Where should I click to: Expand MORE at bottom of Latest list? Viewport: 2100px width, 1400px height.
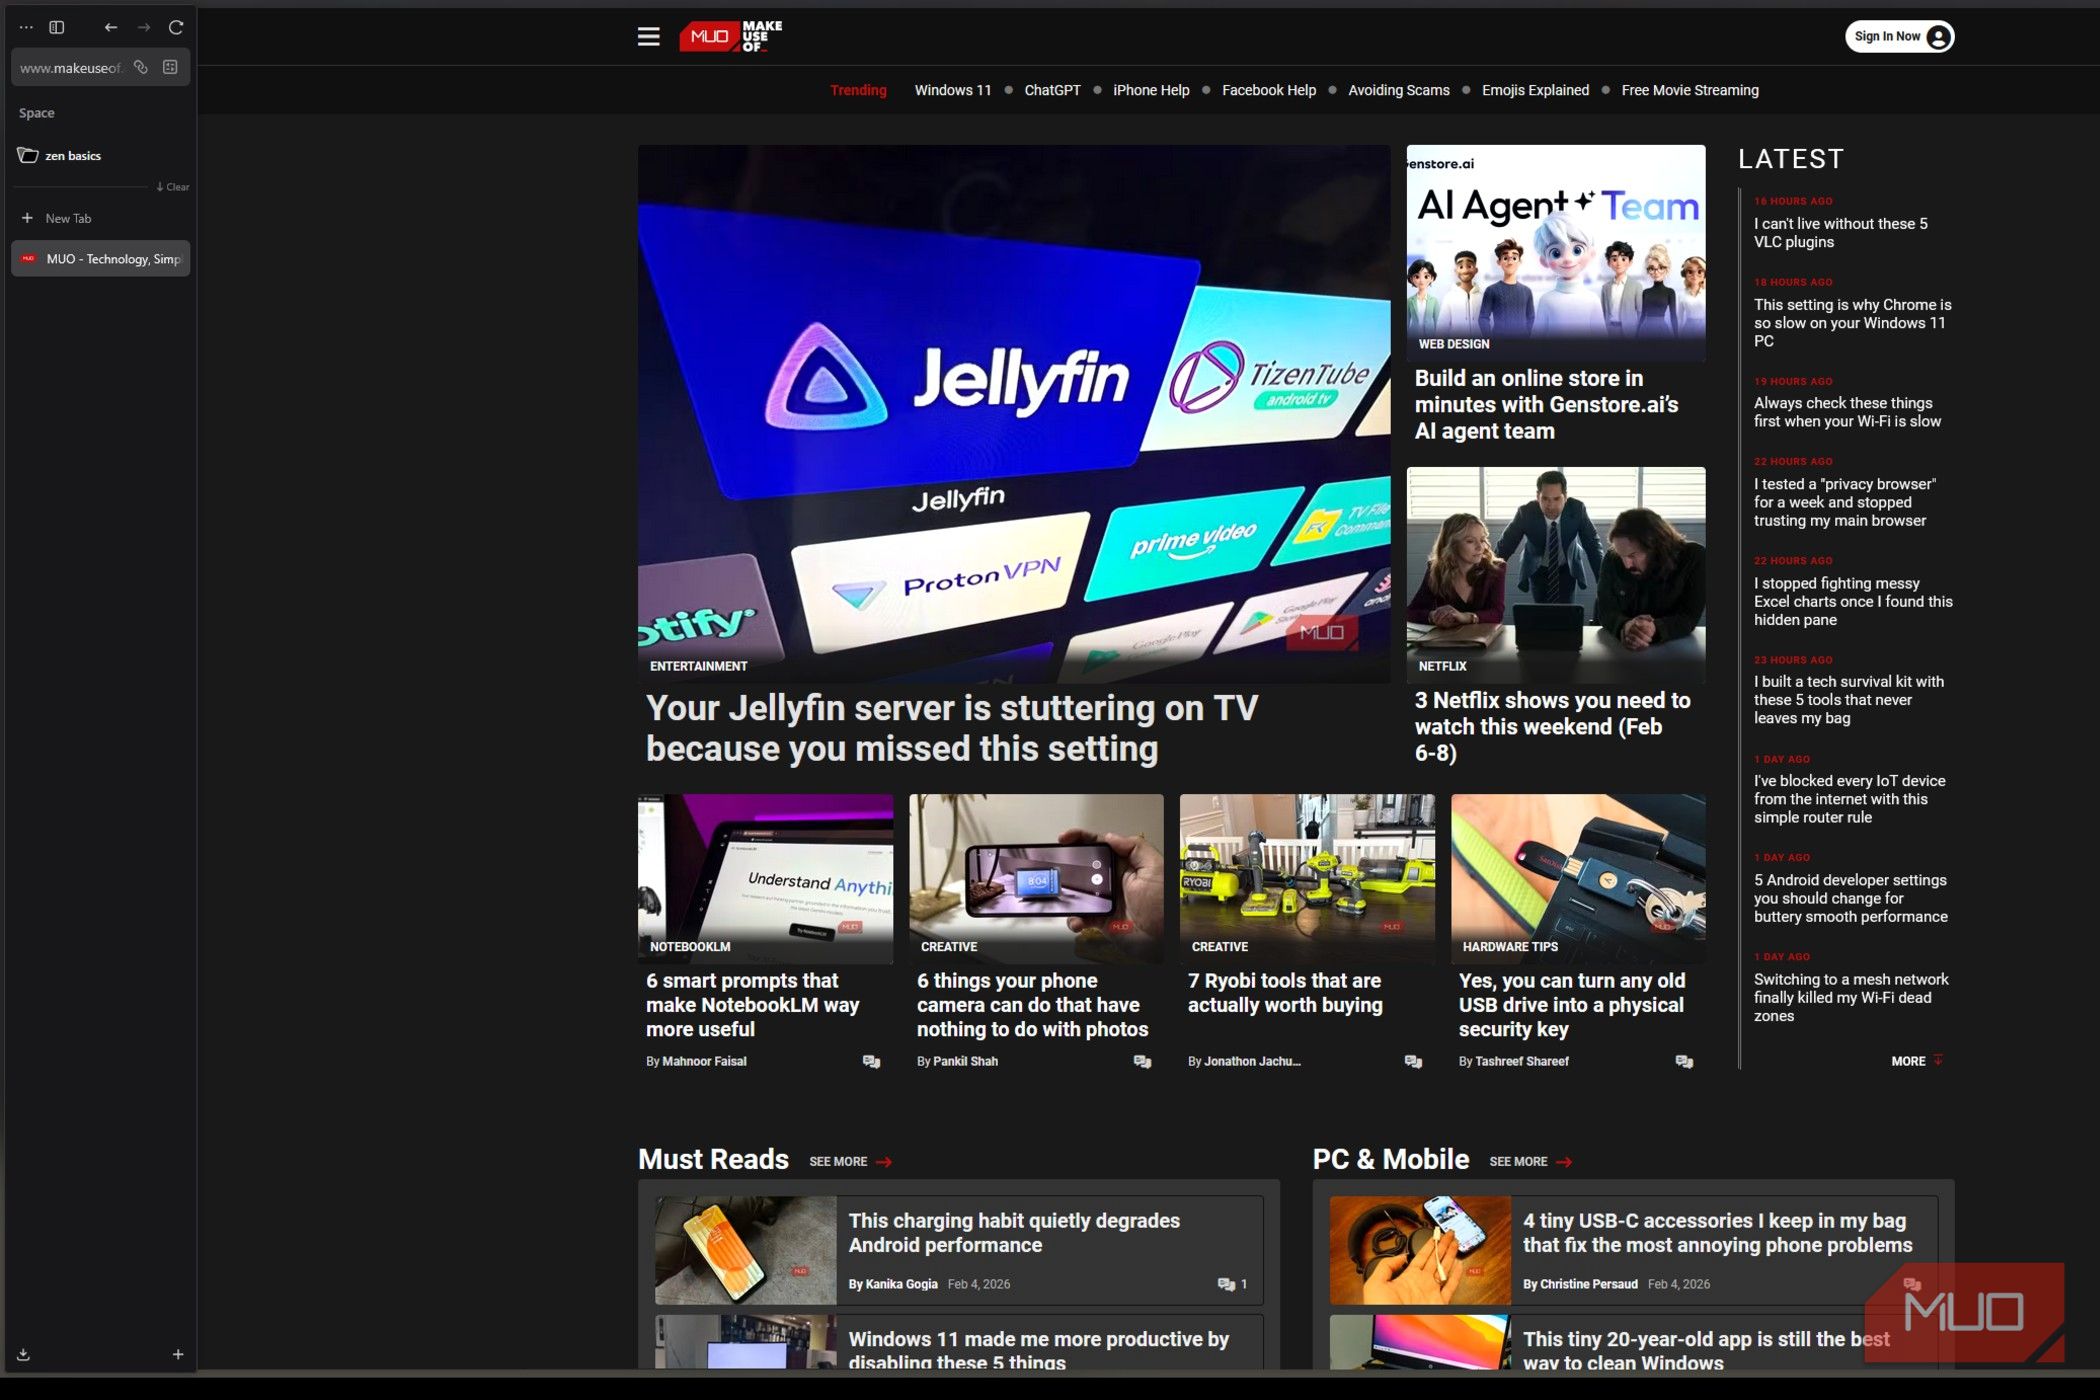tap(1914, 1061)
